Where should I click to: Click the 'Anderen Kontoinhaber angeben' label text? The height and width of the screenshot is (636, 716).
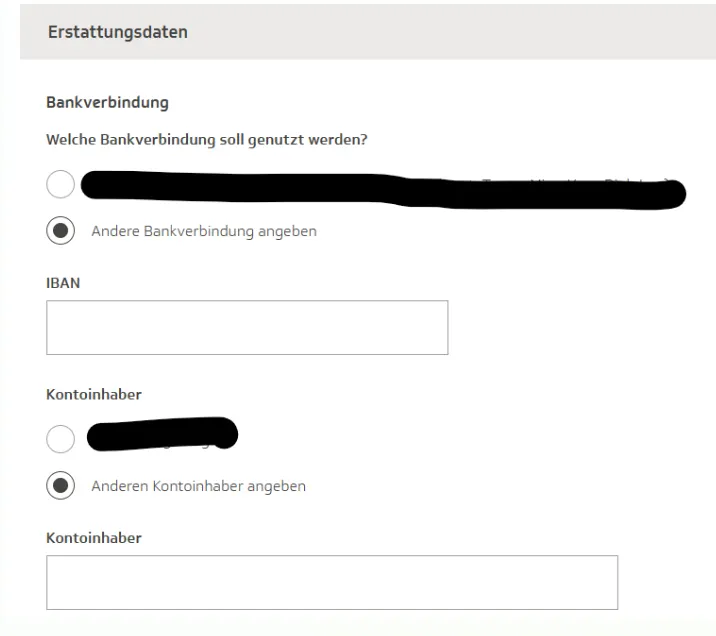pos(198,486)
